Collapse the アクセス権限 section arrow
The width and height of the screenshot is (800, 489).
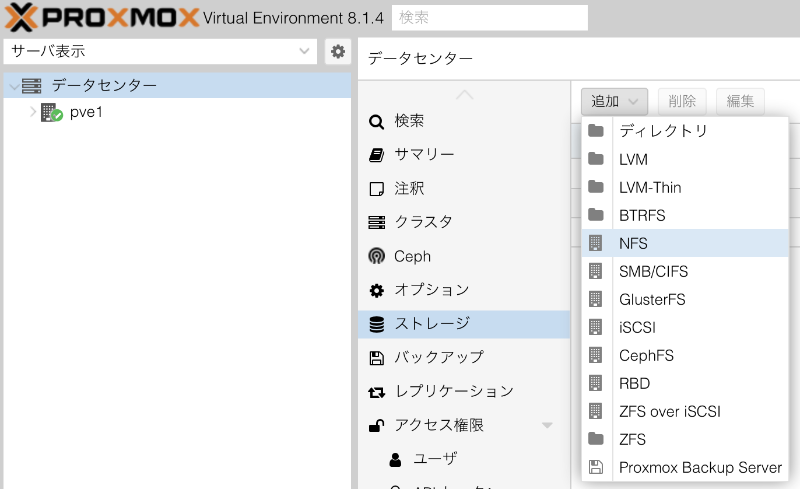547,426
